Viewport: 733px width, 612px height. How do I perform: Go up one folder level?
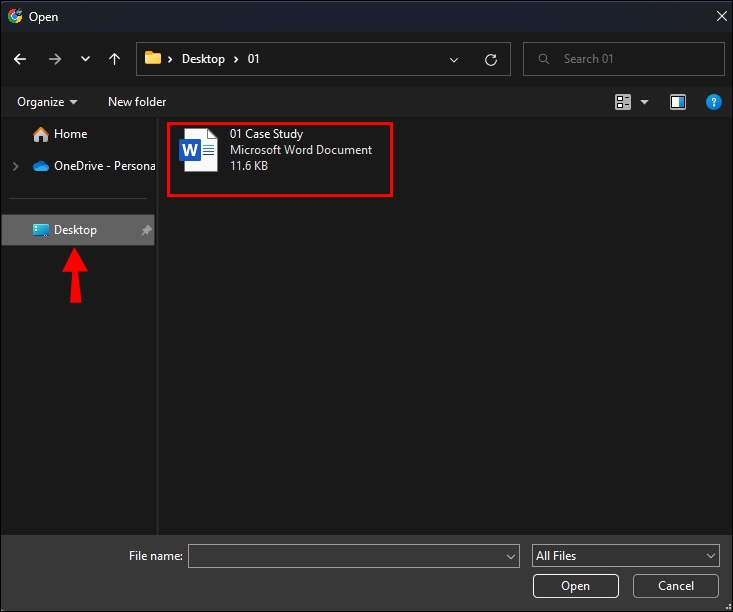point(114,59)
